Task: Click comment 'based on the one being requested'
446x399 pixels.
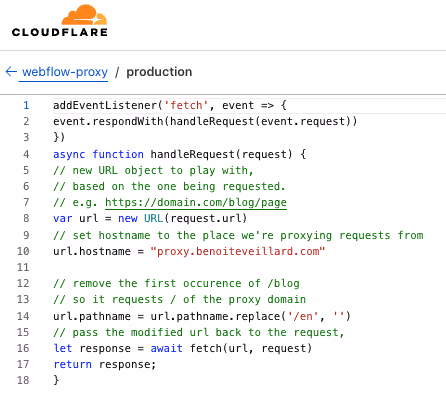Action: (x=169, y=186)
